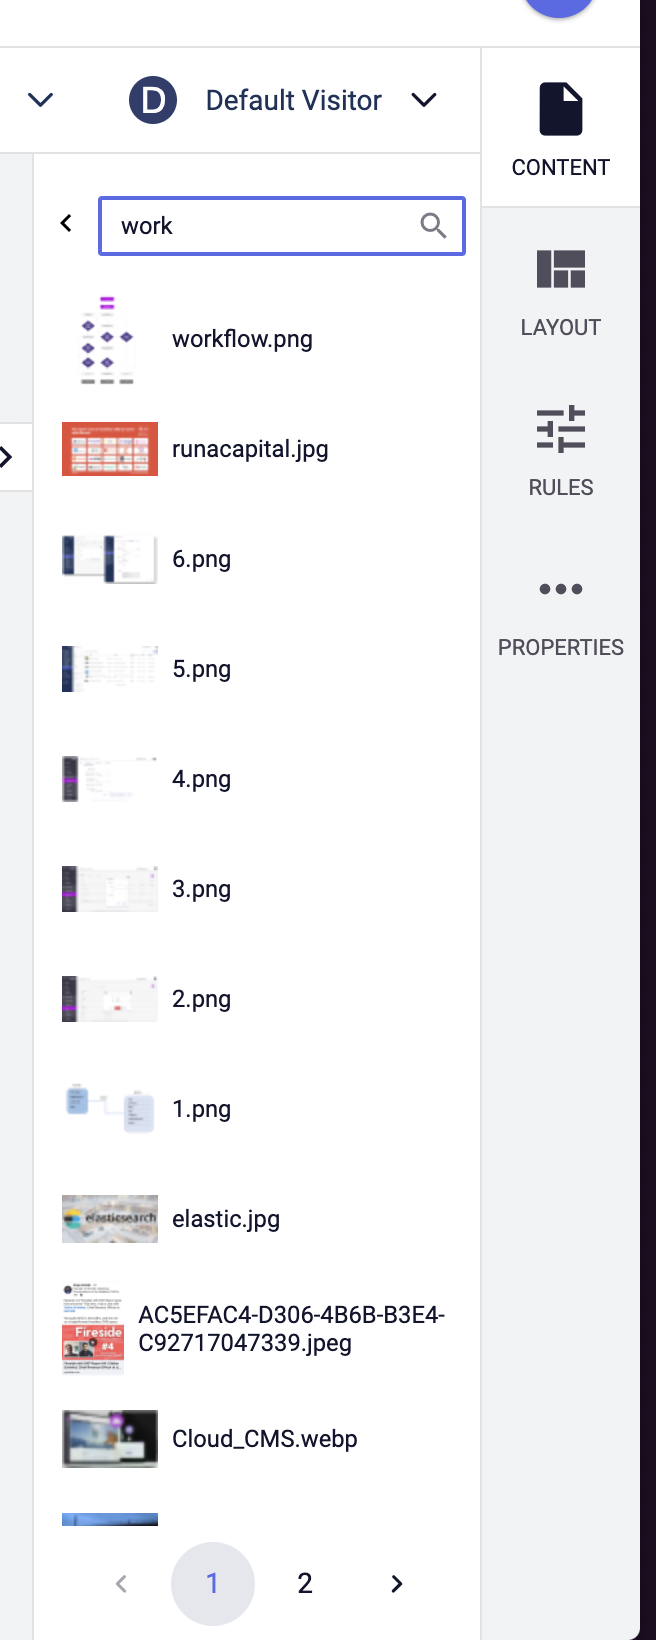
Task: Click the elastic.jpg image preview
Action: [110, 1218]
